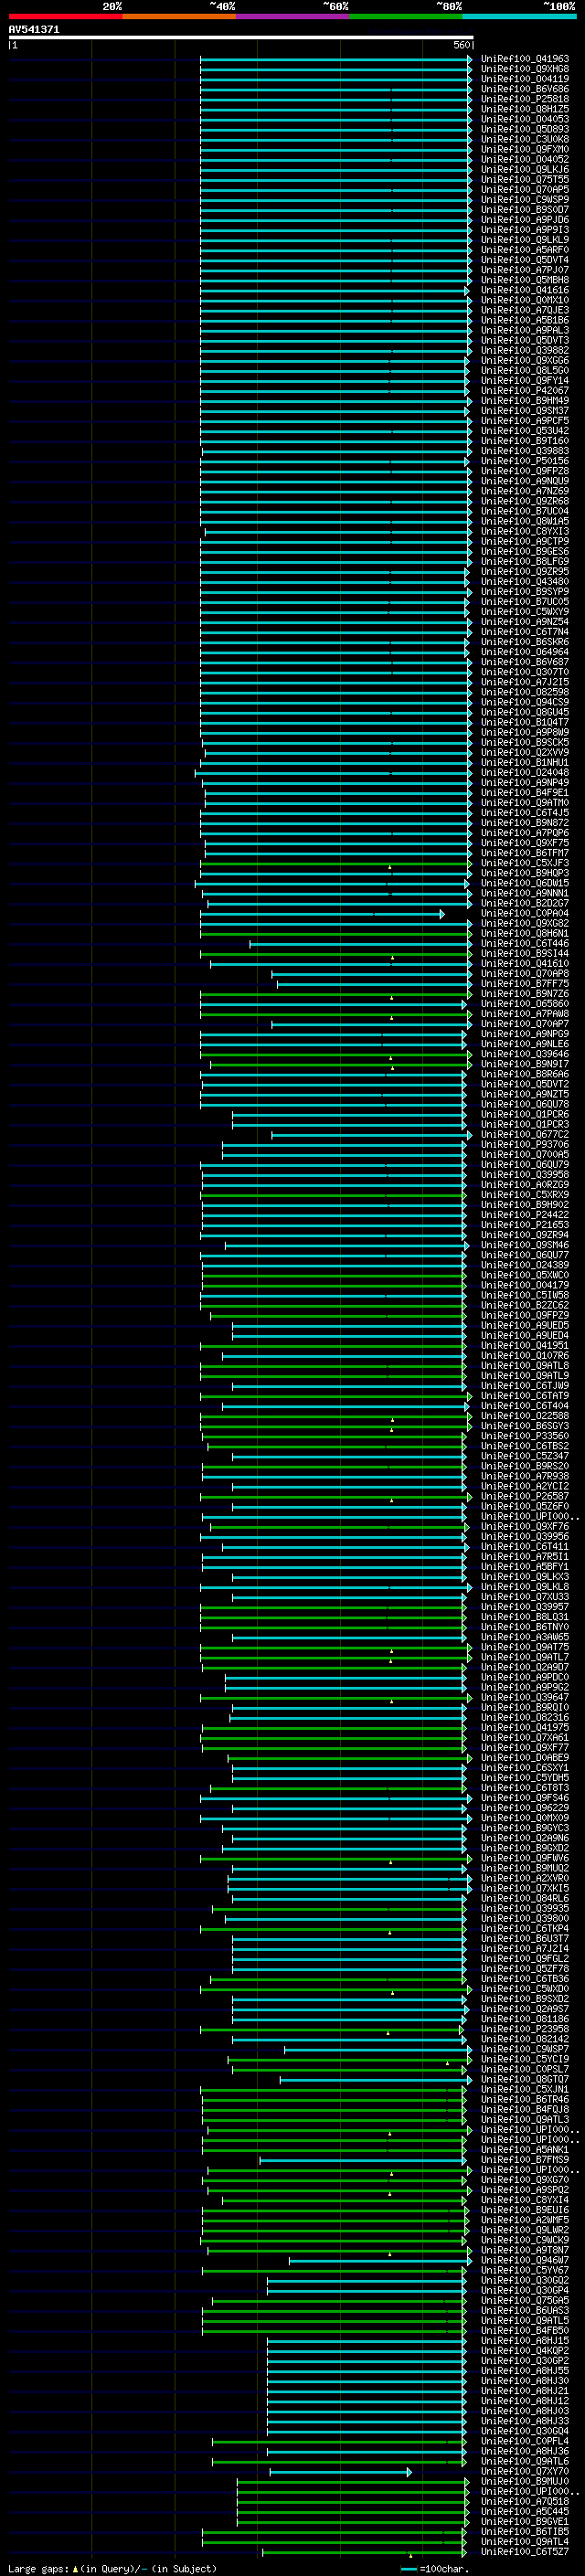This screenshot has width=585, height=2576.
Task: Select hit UniRef100_Q41610
Action: coord(525,964)
